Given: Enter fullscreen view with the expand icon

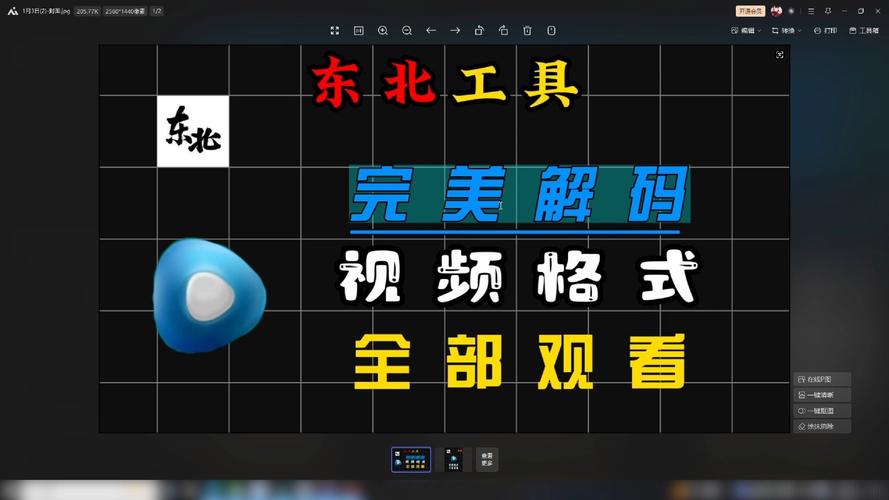Looking at the screenshot, I should (335, 31).
